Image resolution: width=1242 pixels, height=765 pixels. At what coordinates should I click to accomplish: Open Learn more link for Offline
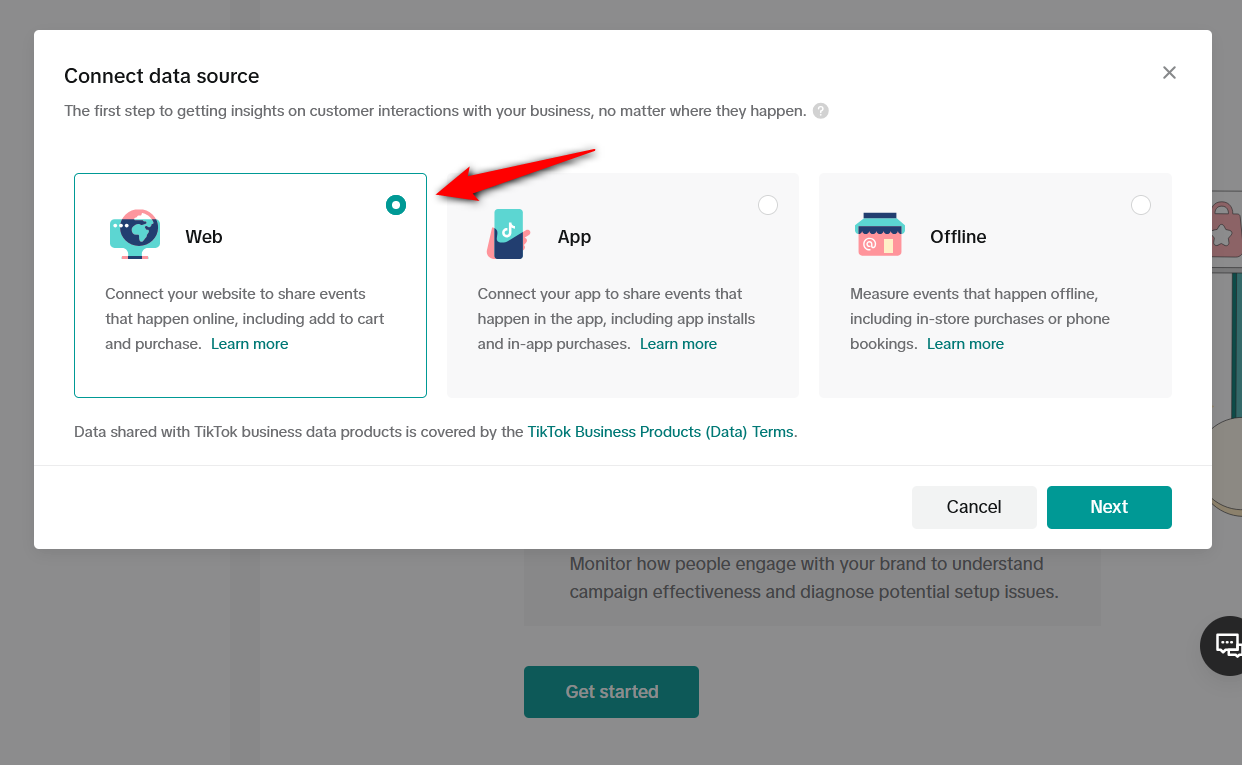tap(966, 344)
